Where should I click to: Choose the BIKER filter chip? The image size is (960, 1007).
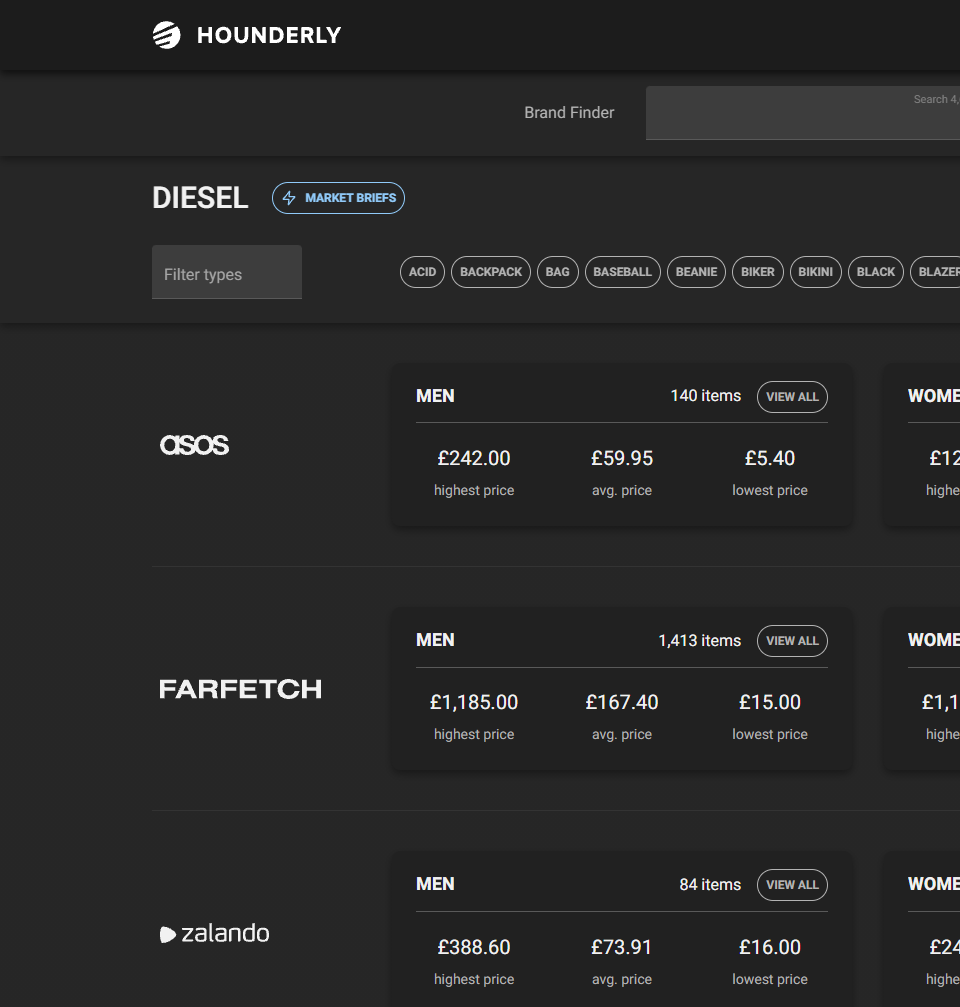tap(758, 272)
